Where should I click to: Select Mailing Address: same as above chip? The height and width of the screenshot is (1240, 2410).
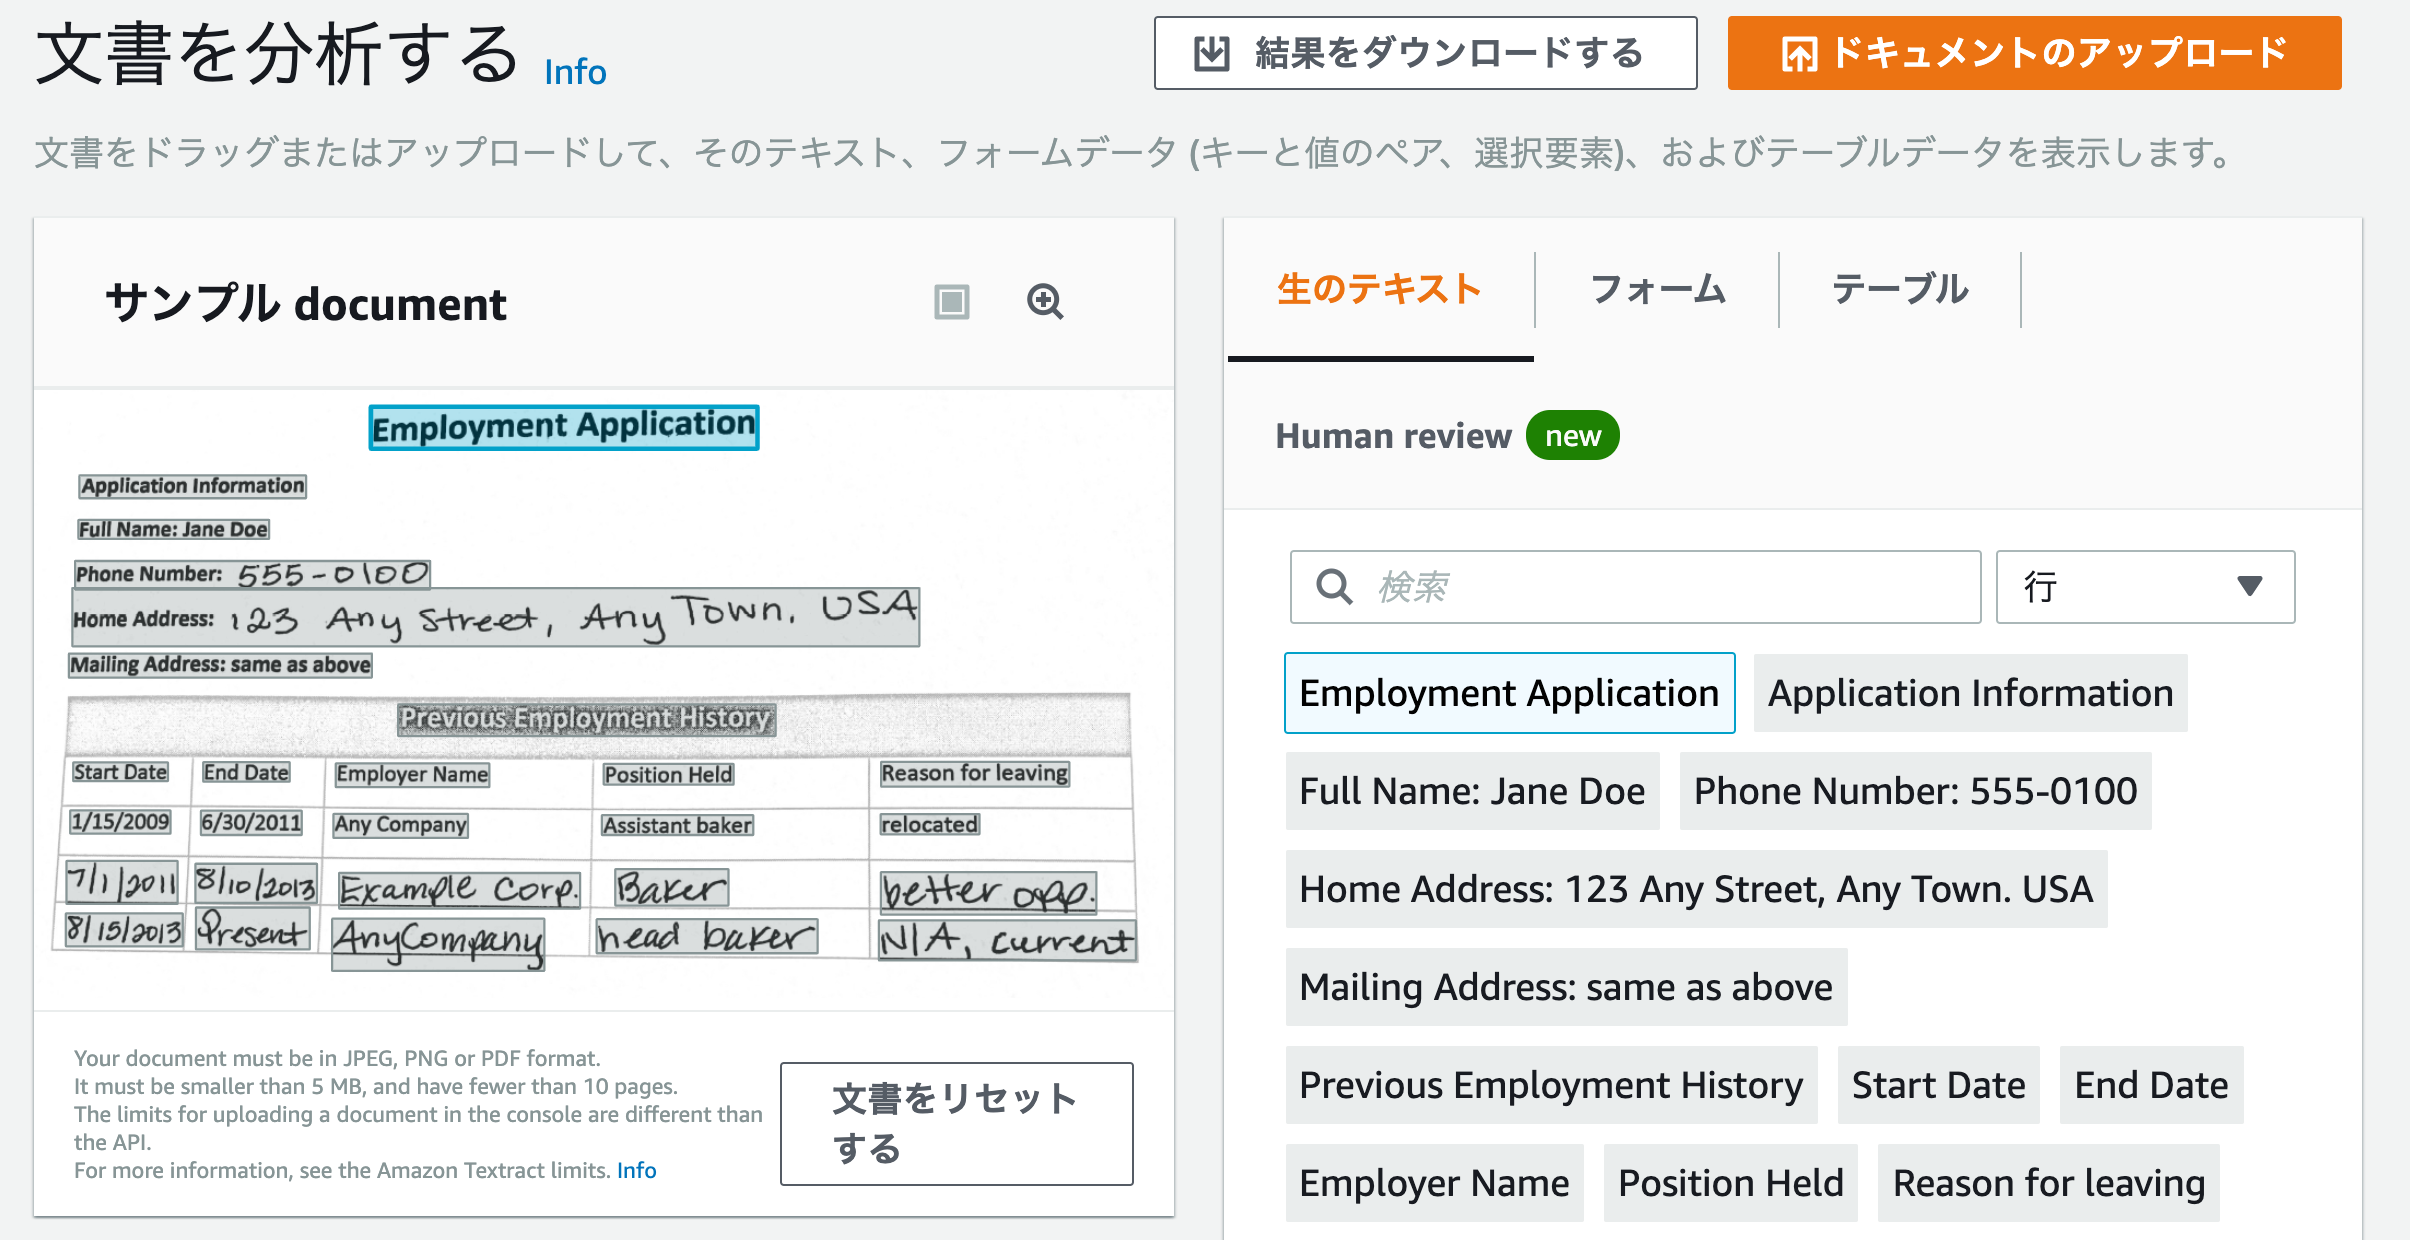pos(1566,987)
